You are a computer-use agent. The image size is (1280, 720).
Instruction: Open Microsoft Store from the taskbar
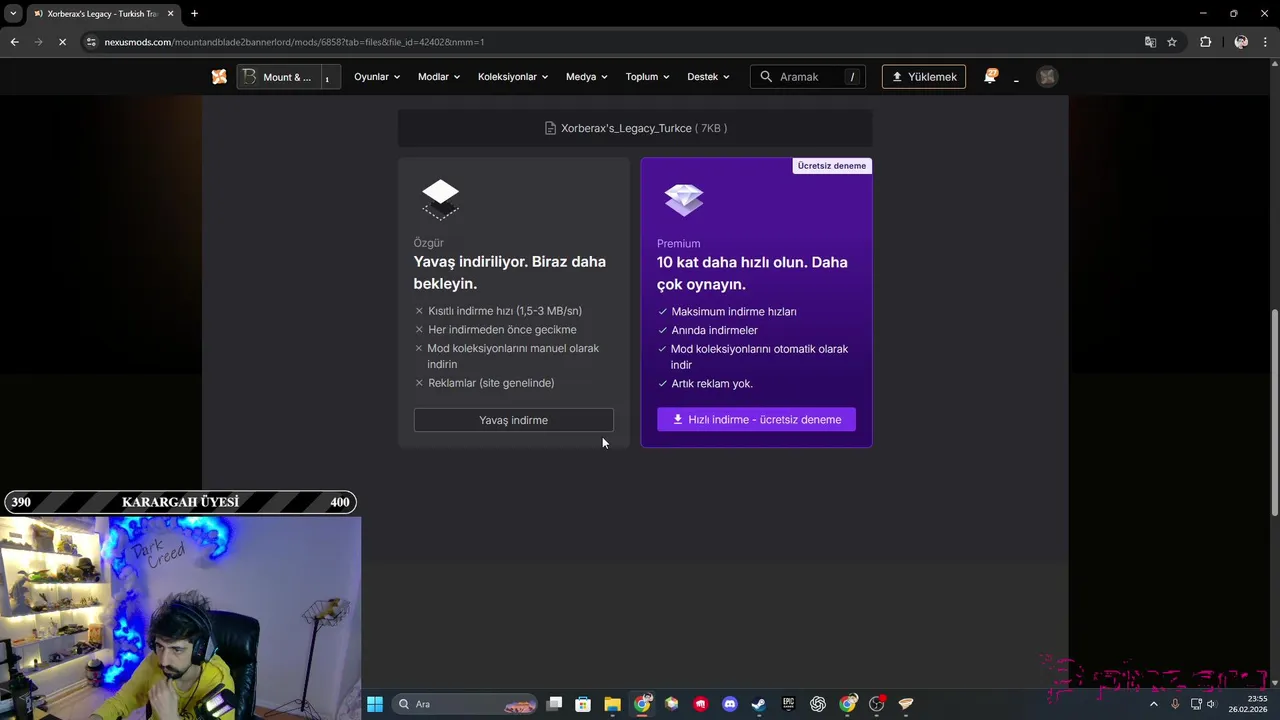tap(583, 704)
